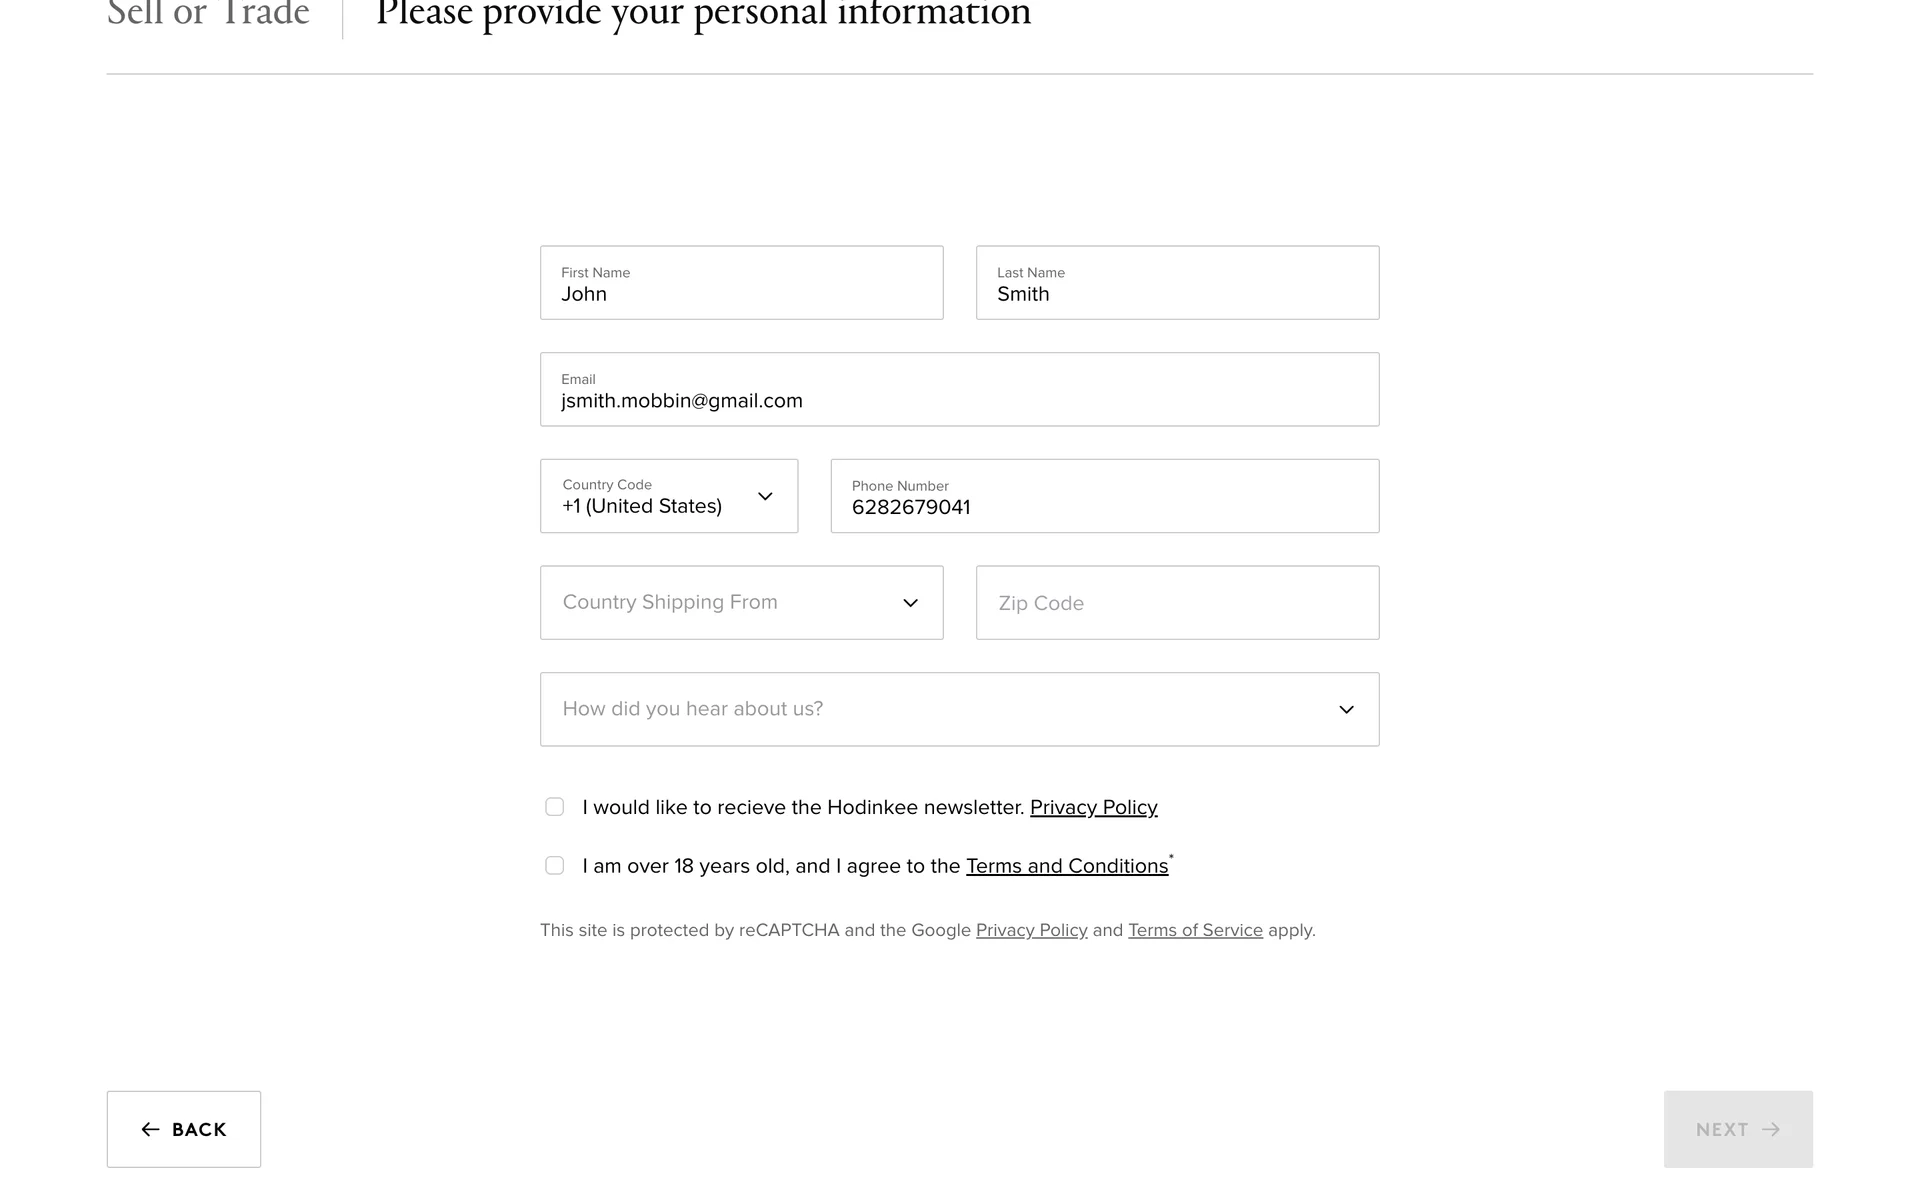
Task: Click into the Zip Code field
Action: point(1177,603)
